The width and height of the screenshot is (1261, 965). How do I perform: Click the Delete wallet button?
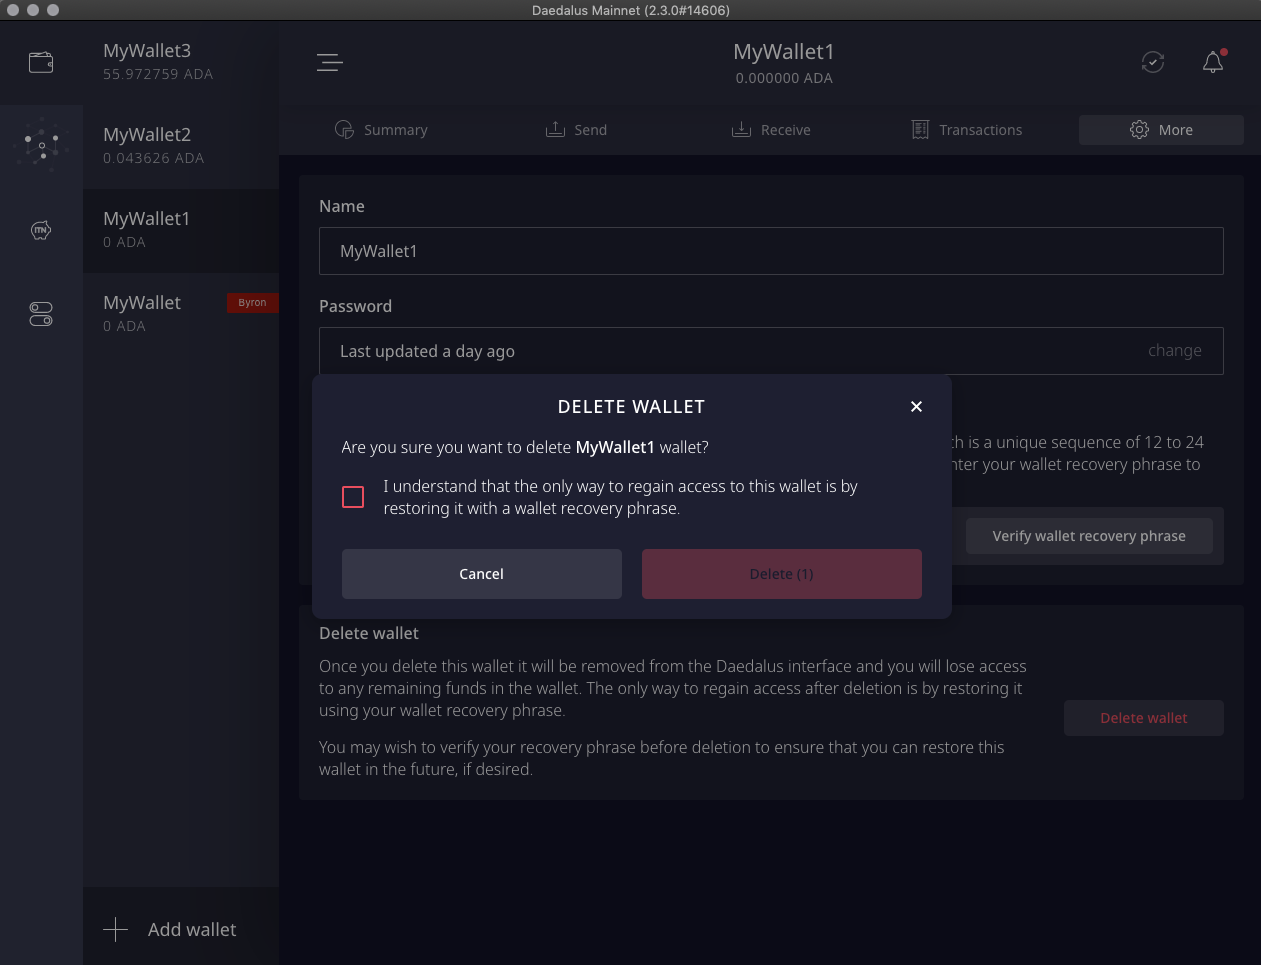1144,718
